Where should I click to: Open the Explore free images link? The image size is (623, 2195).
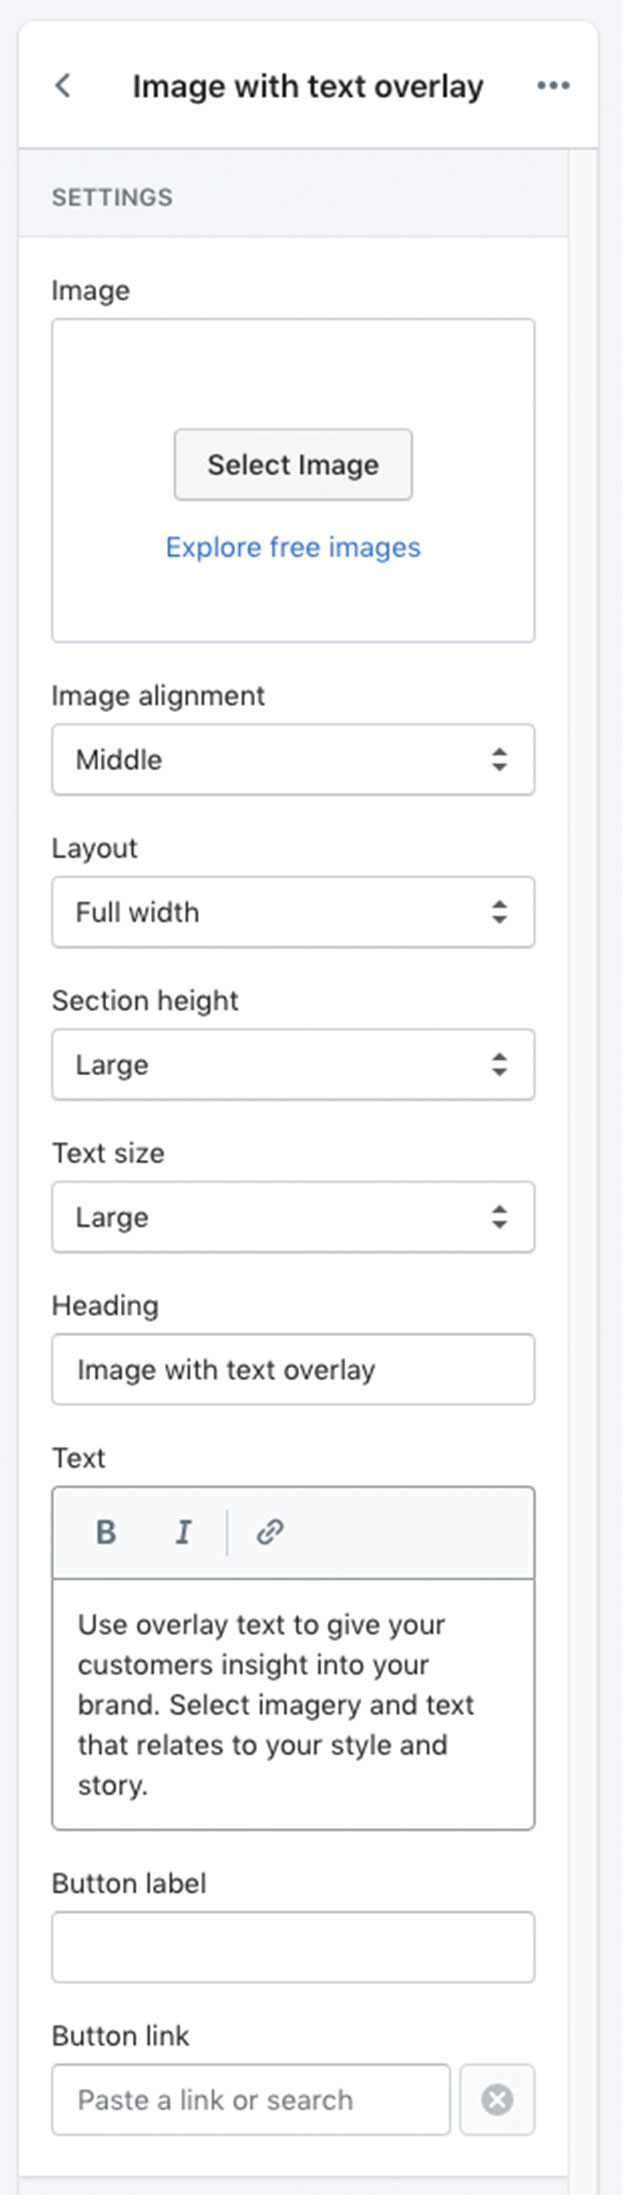[x=293, y=547]
